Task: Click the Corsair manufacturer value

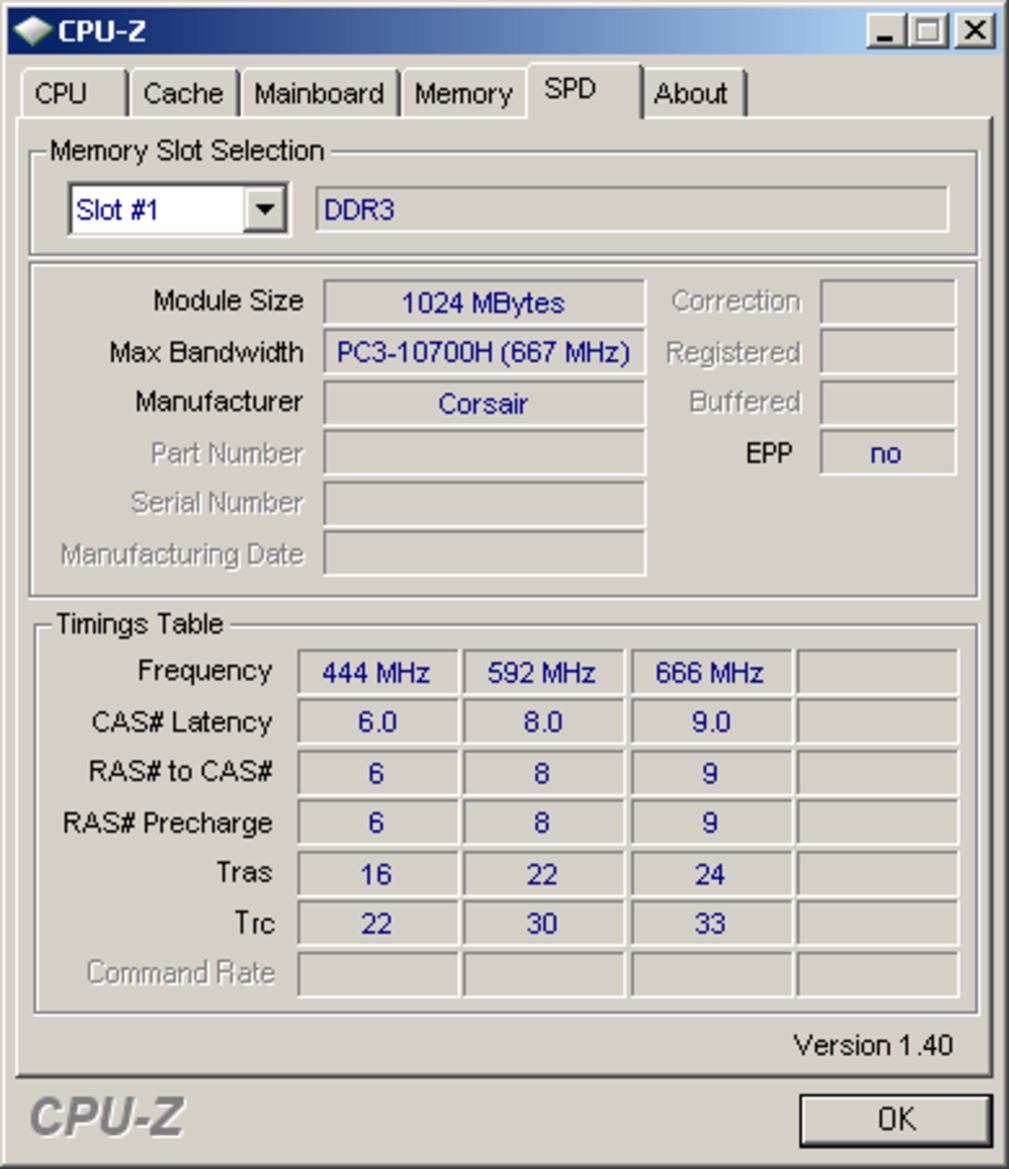Action: click(x=483, y=403)
